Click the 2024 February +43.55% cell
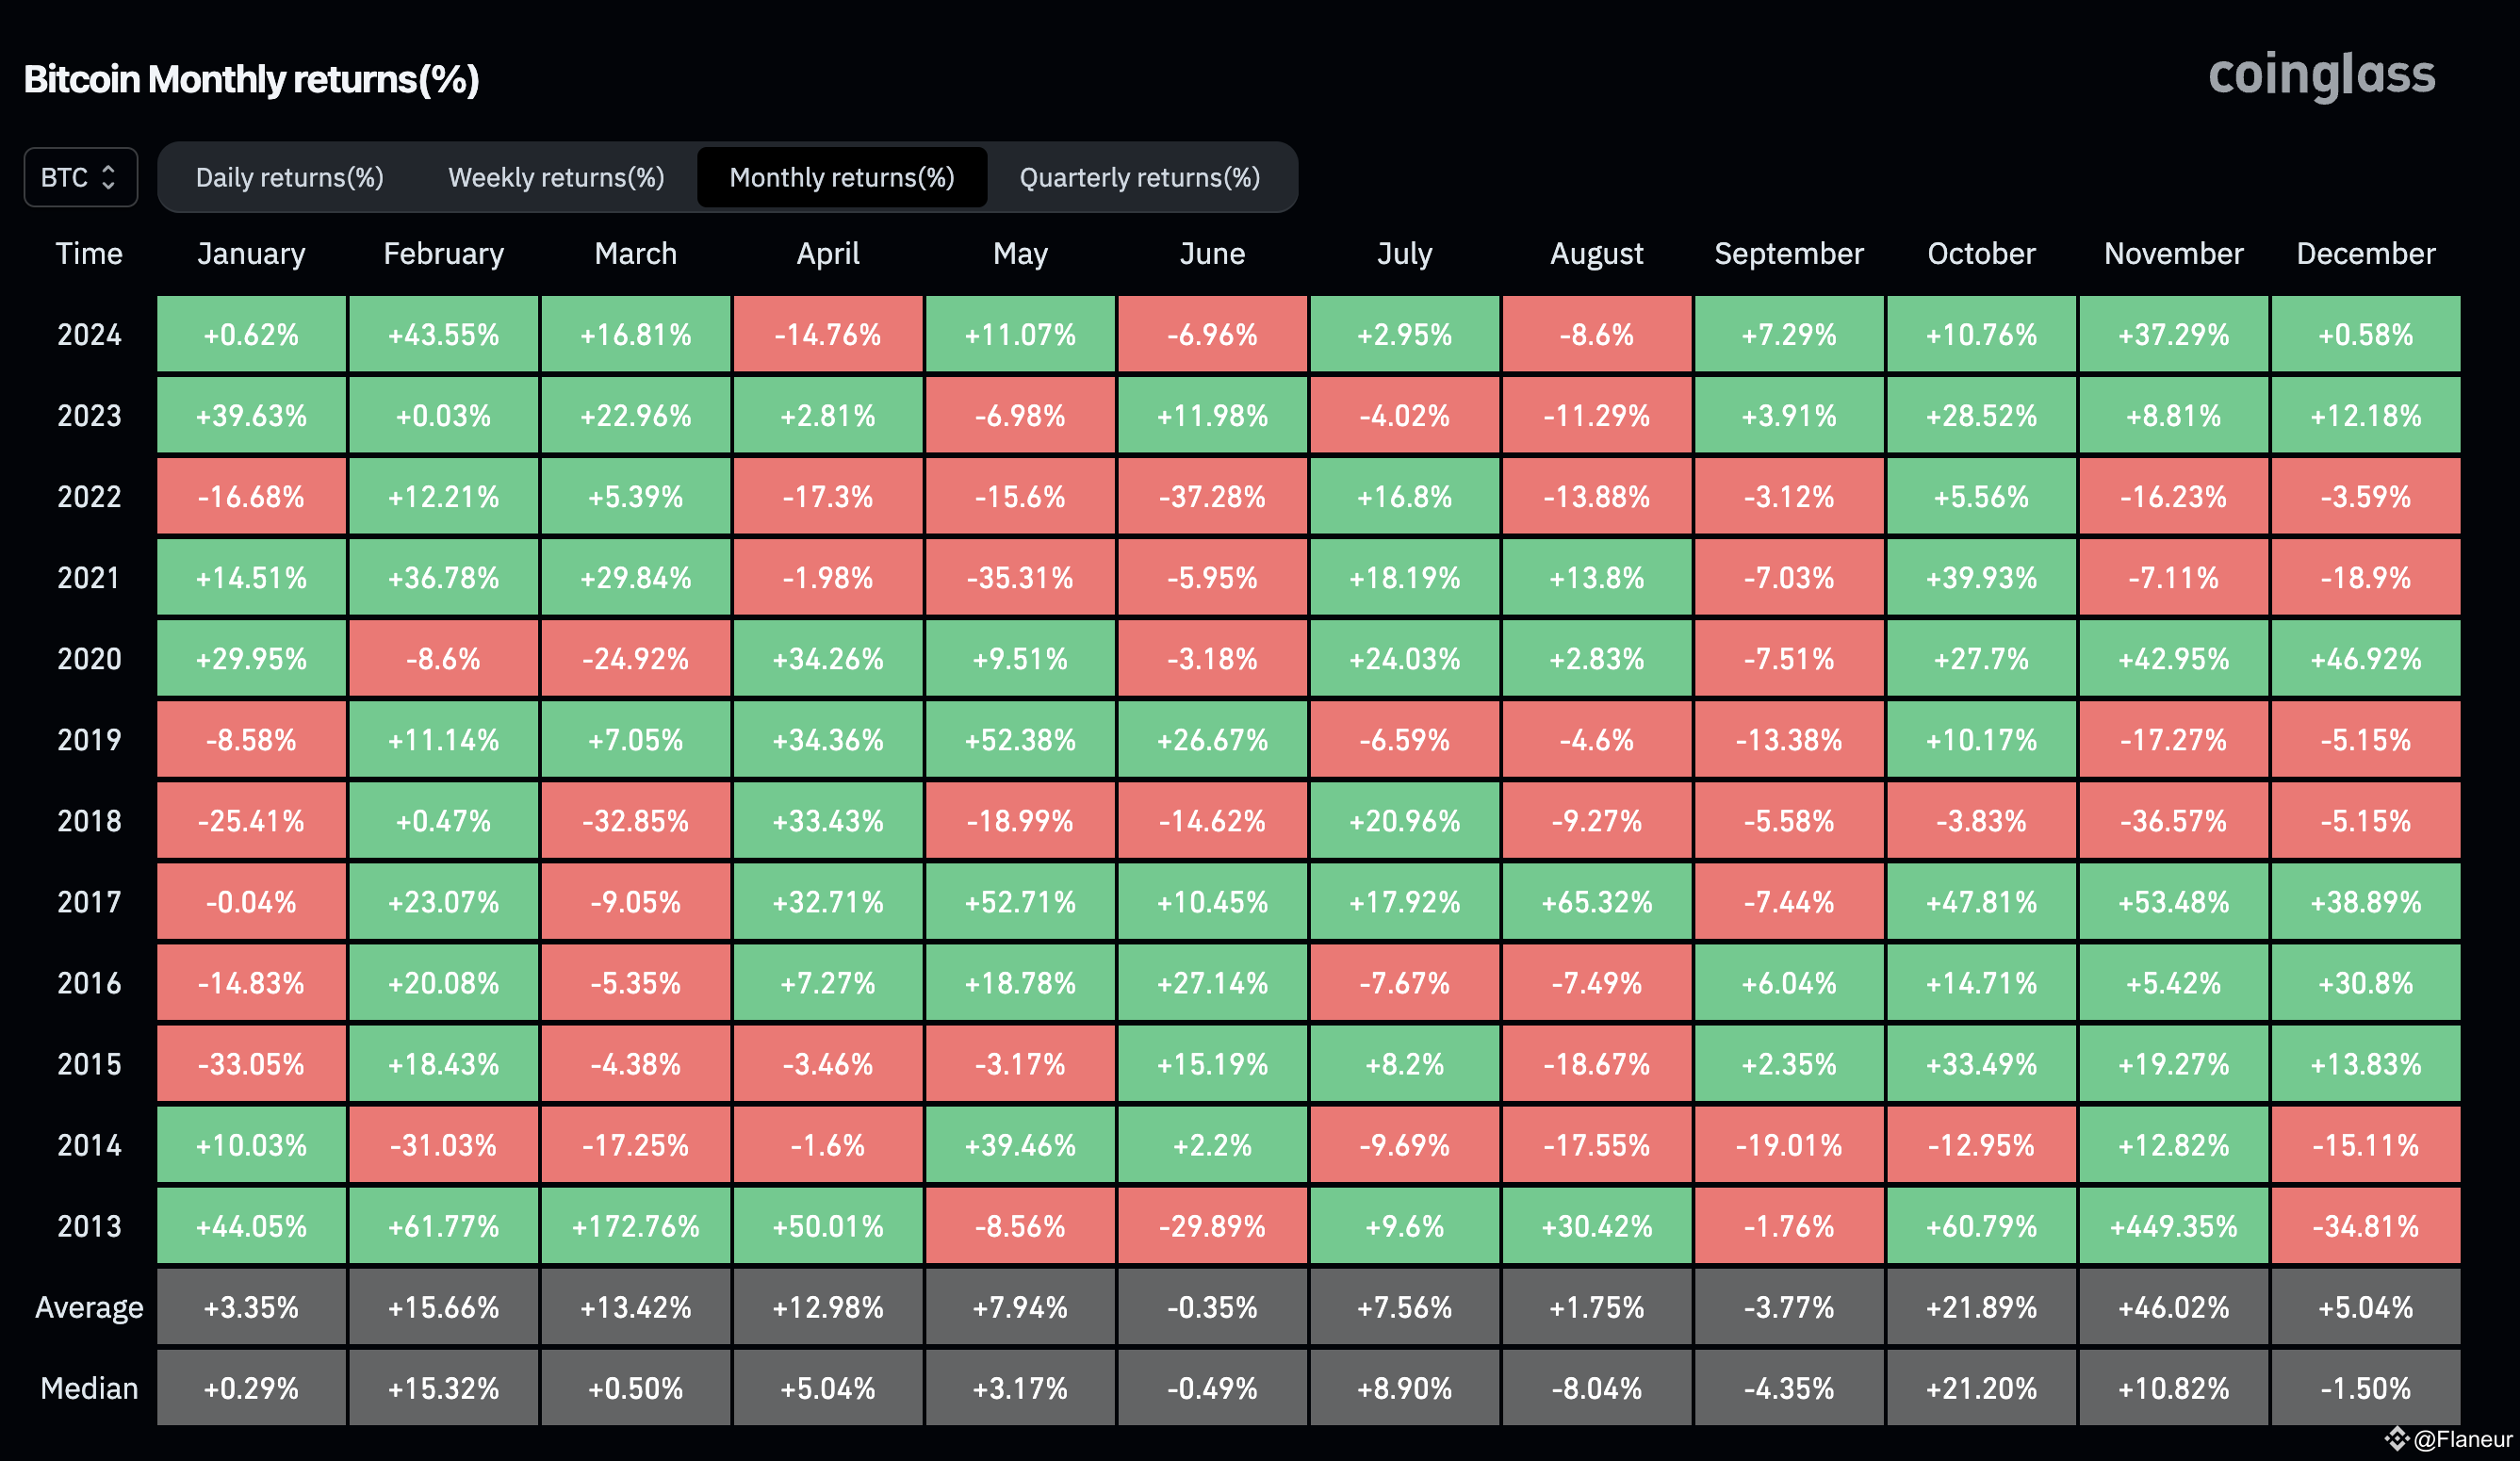Image resolution: width=2520 pixels, height=1461 pixels. click(x=443, y=334)
